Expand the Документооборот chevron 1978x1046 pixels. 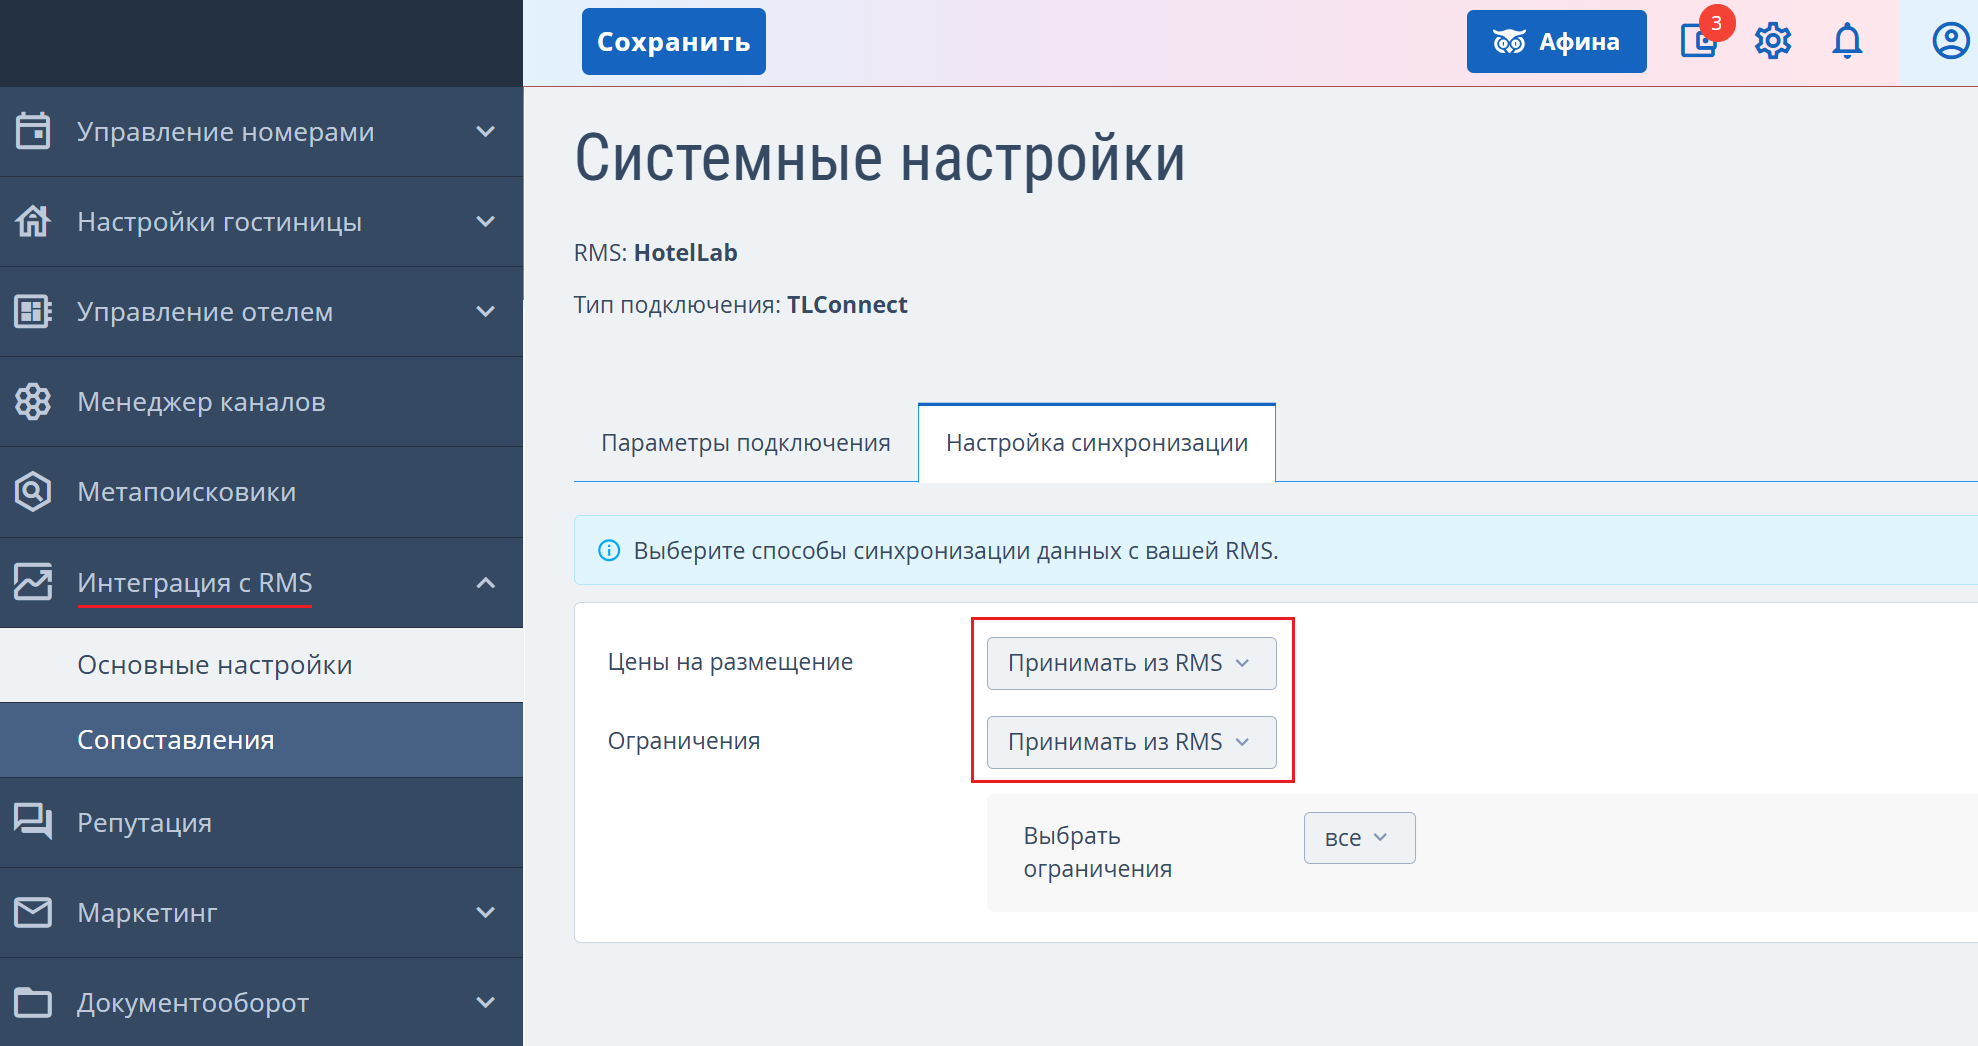tap(486, 1002)
